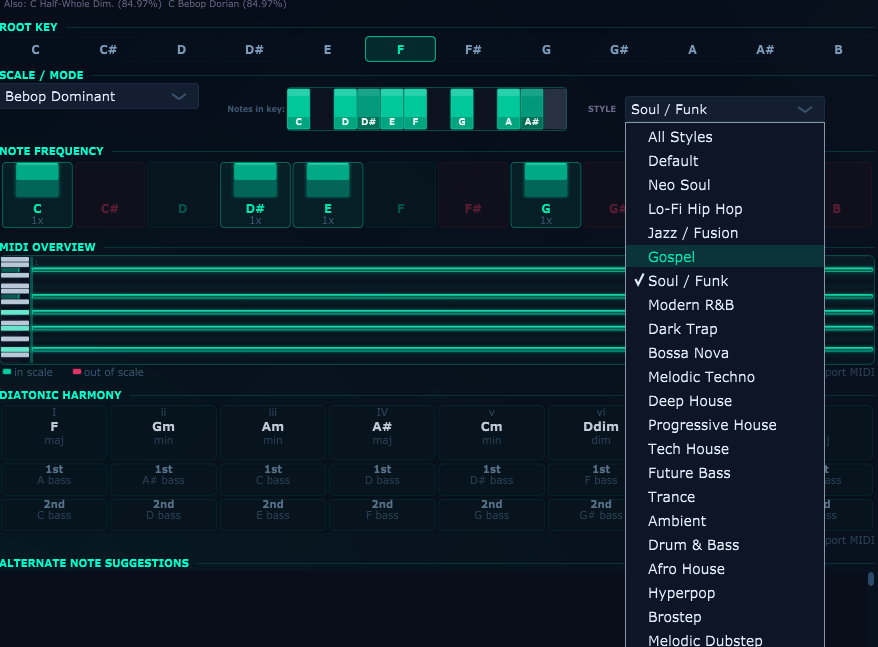Click the C key on the Notes in key keyboard
This screenshot has width=878, height=647.
pyautogui.click(x=297, y=110)
